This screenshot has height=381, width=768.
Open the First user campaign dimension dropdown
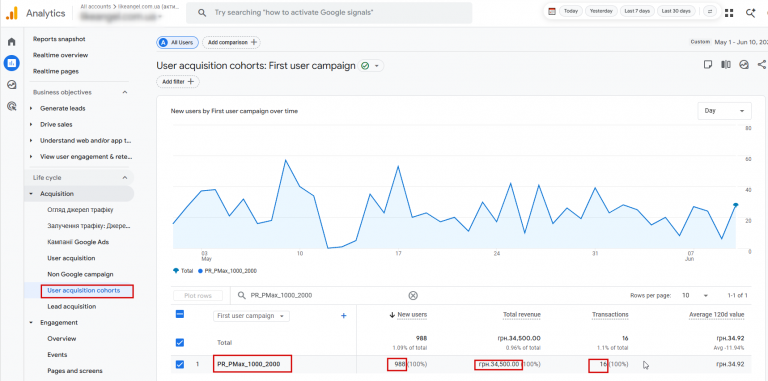251,316
